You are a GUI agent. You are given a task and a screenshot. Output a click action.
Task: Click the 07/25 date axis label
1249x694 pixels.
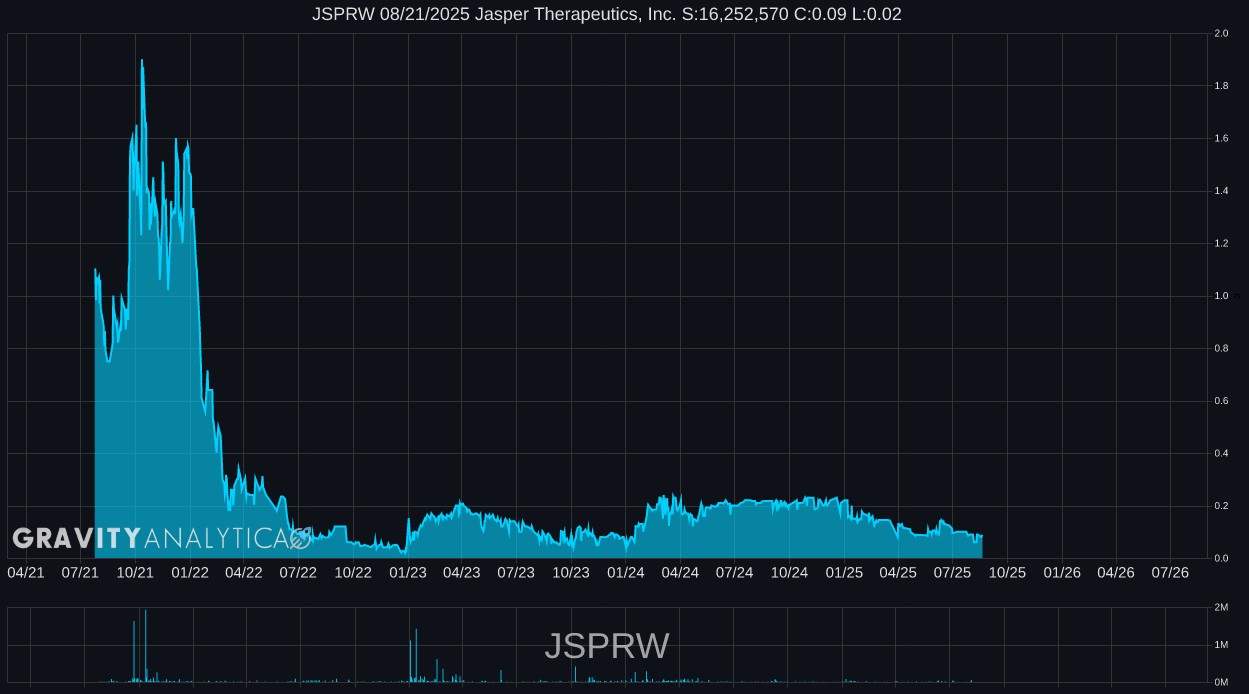coord(952,572)
